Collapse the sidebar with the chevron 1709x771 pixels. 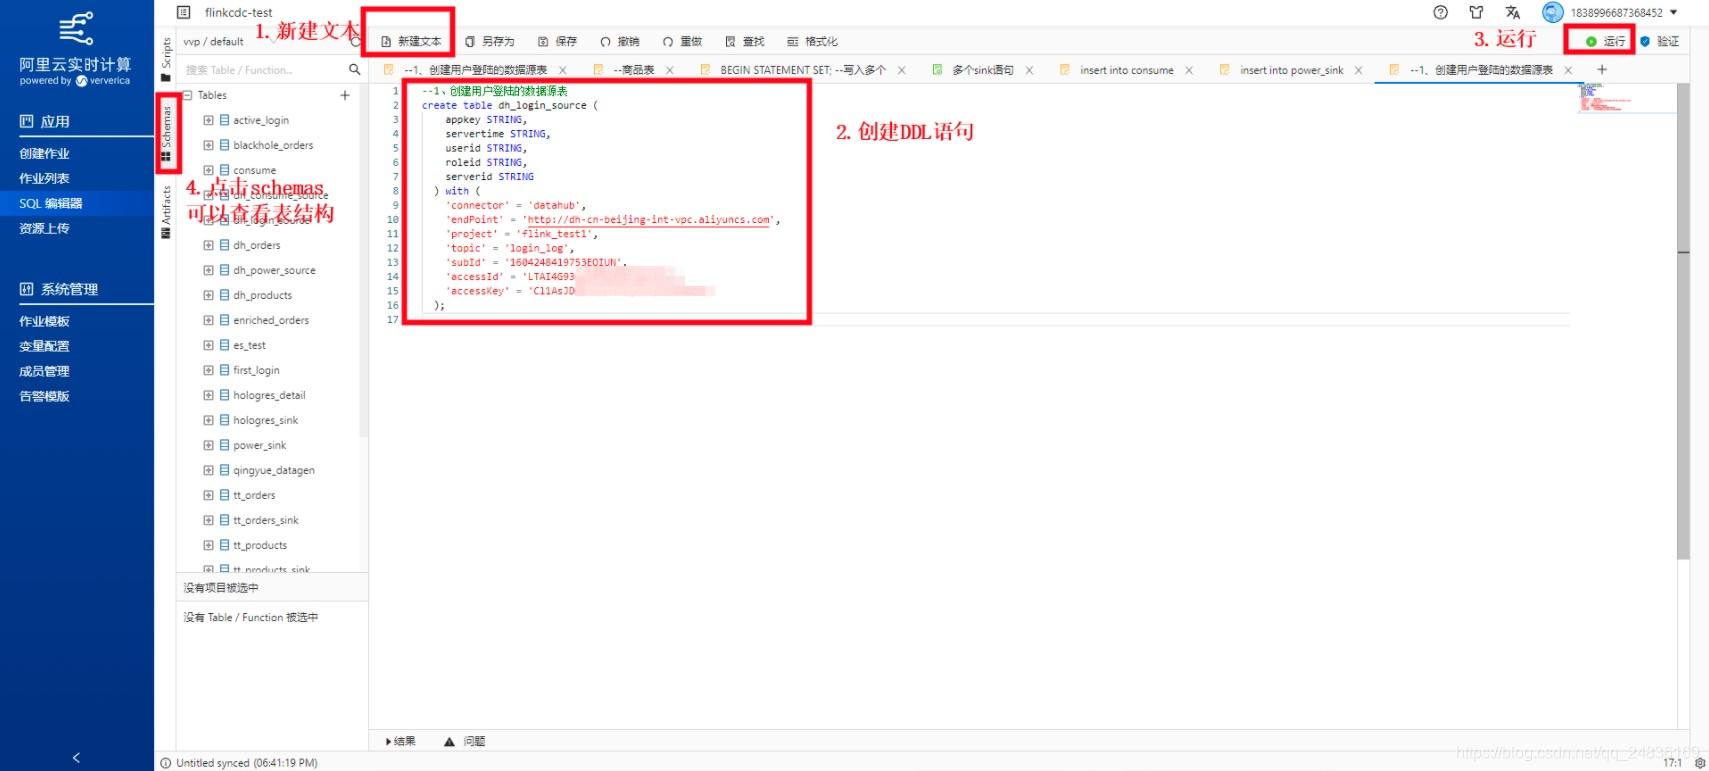coord(76,757)
